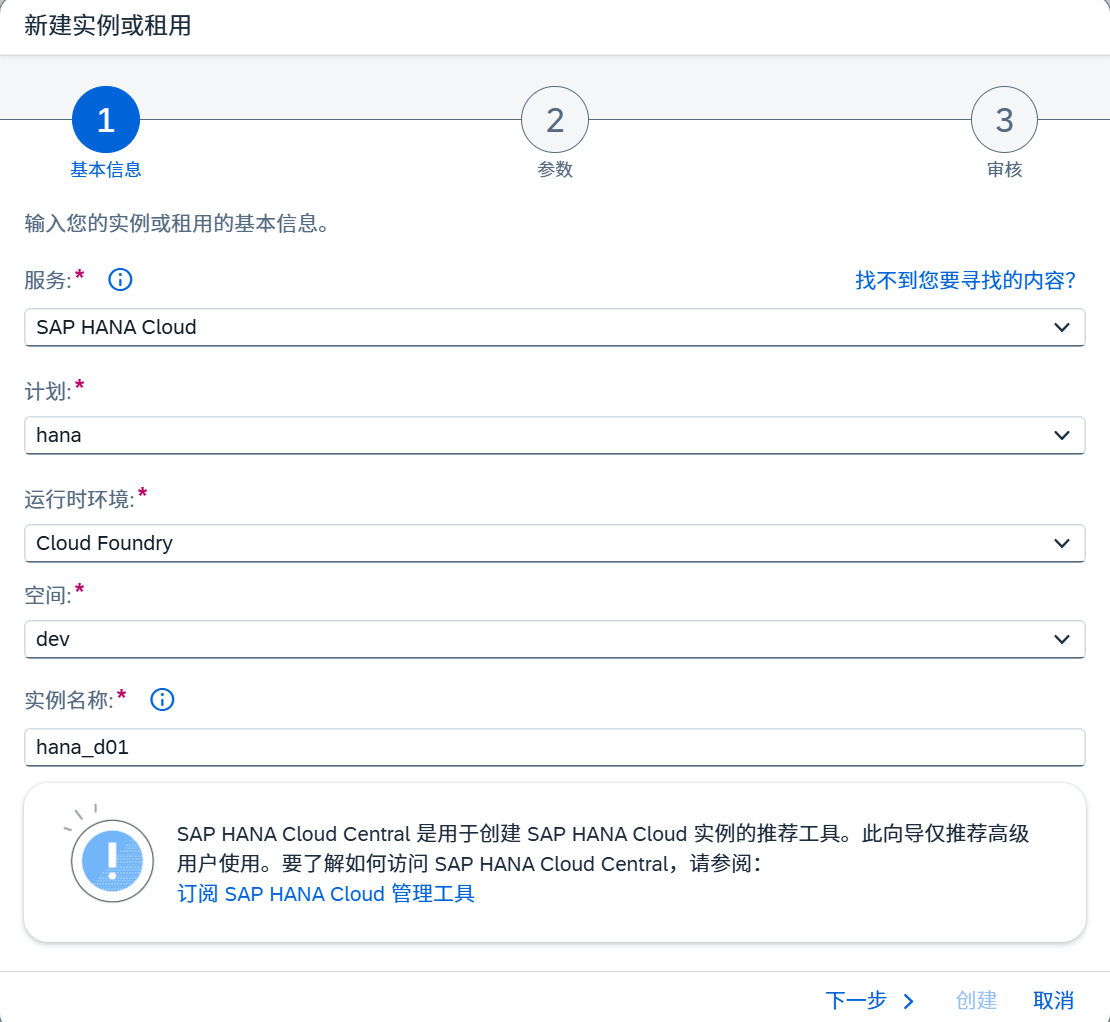The height and width of the screenshot is (1022, 1110).
Task: Click the dev space field
Action: 554,639
